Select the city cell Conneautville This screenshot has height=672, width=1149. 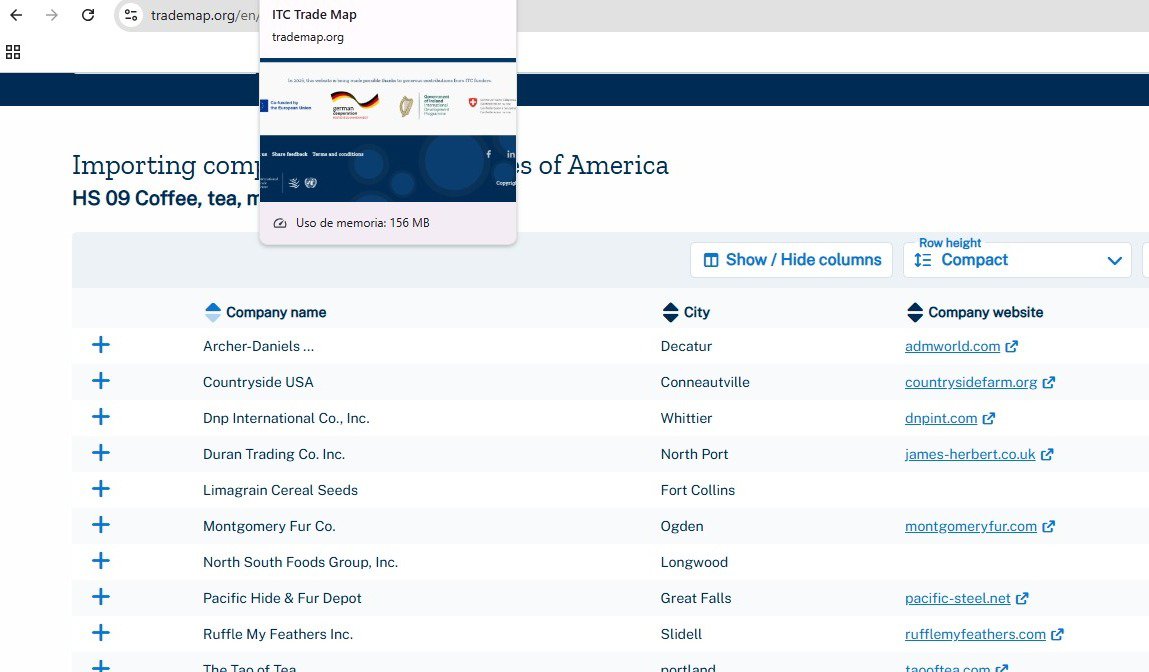click(705, 382)
